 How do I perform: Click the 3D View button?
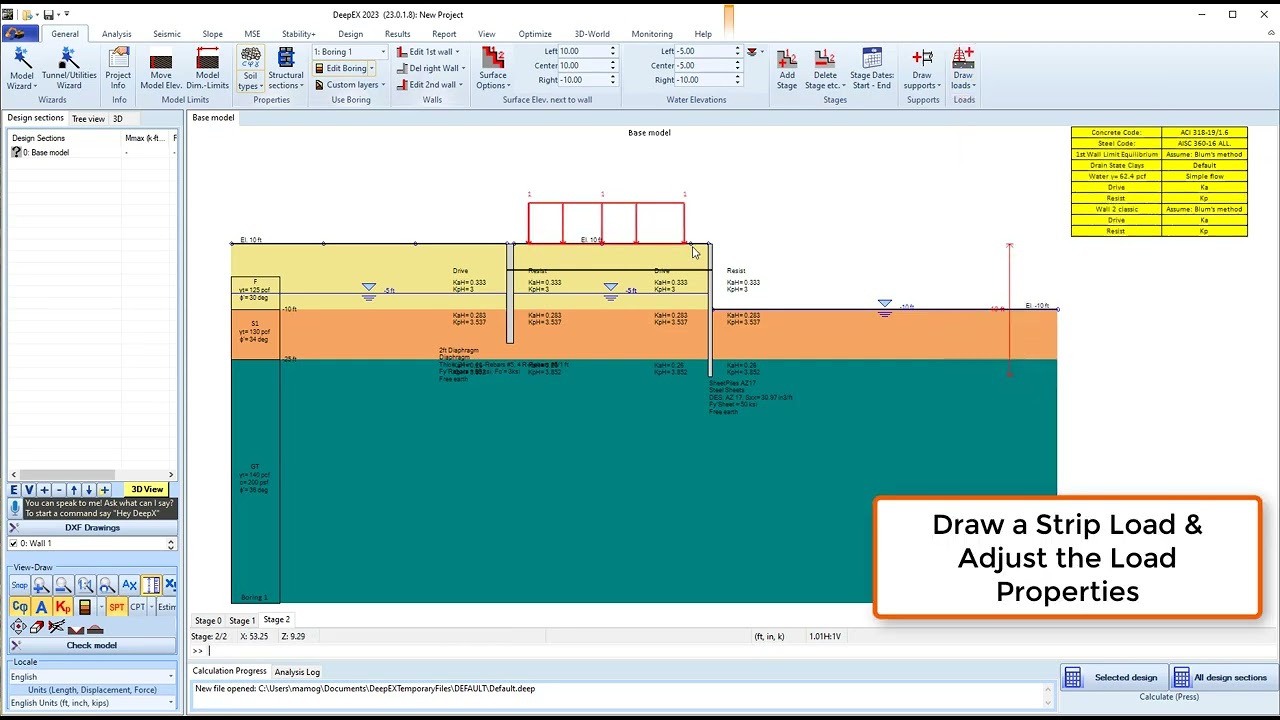[x=147, y=490]
